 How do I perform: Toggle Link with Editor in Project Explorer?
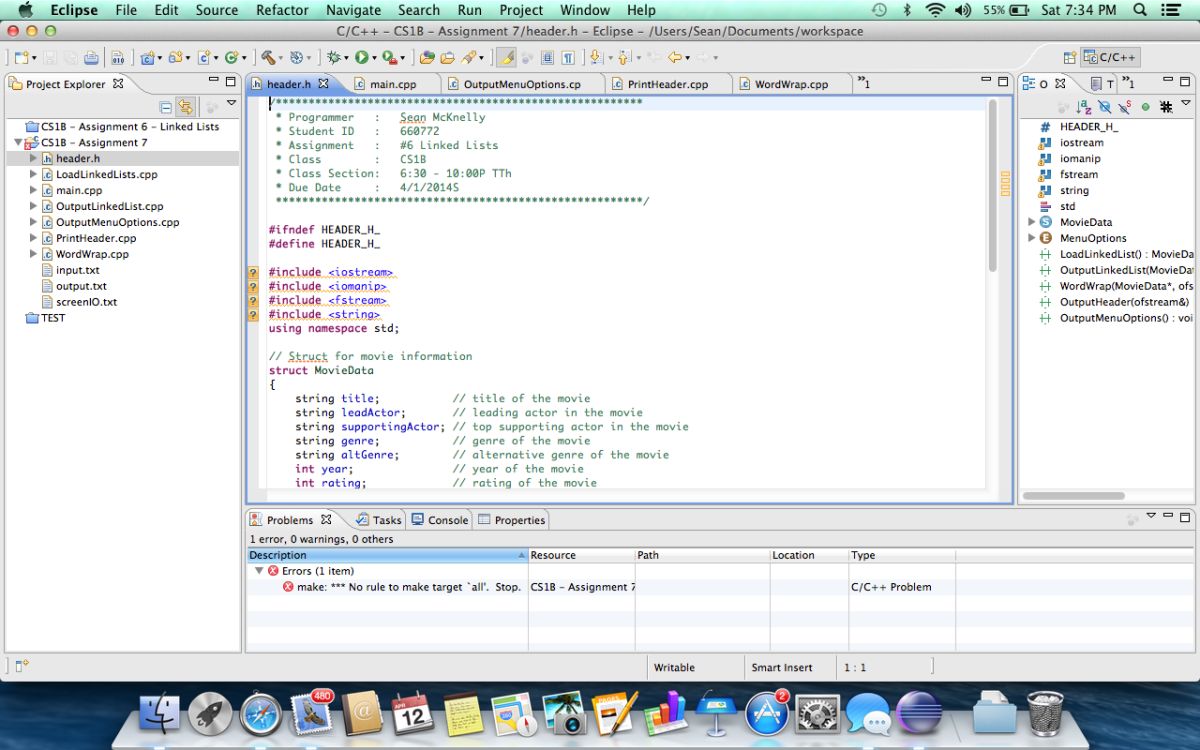tap(185, 107)
